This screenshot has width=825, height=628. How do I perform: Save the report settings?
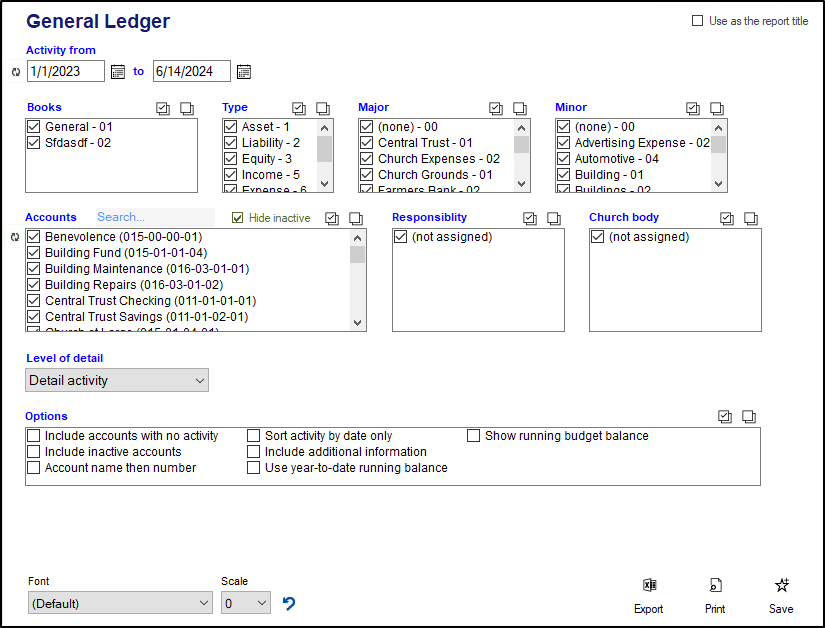[781, 595]
